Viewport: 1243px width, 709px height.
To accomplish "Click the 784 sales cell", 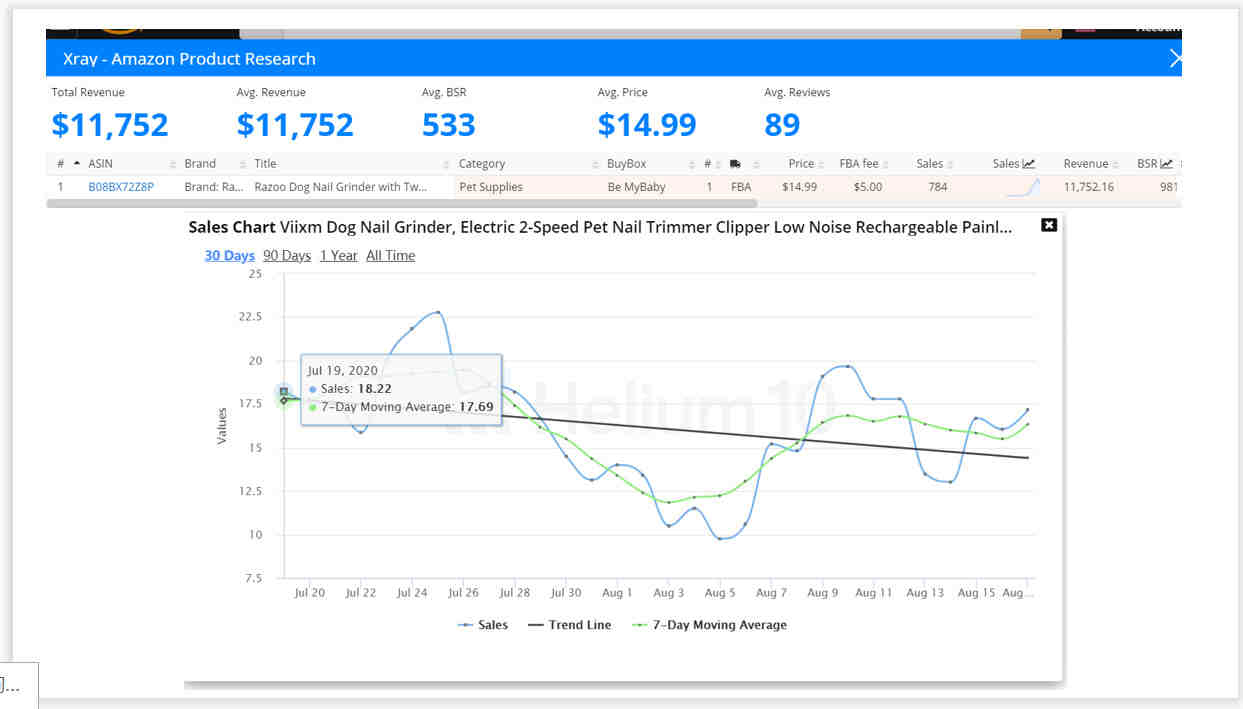I will pos(937,187).
